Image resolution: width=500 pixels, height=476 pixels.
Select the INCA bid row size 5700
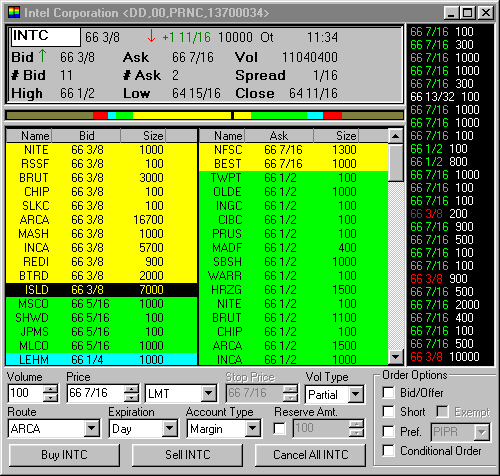[x=102, y=248]
